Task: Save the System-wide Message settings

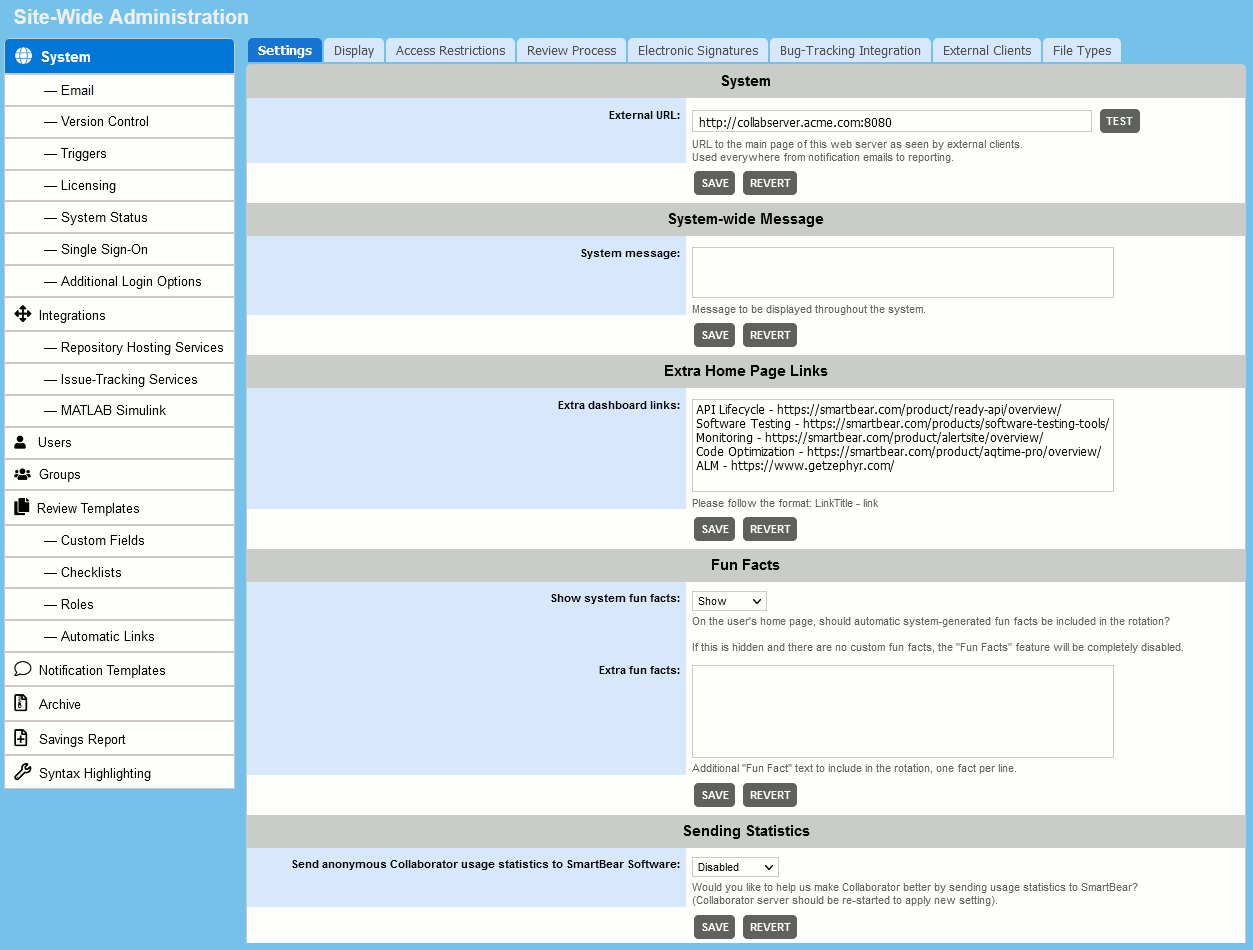Action: (714, 334)
